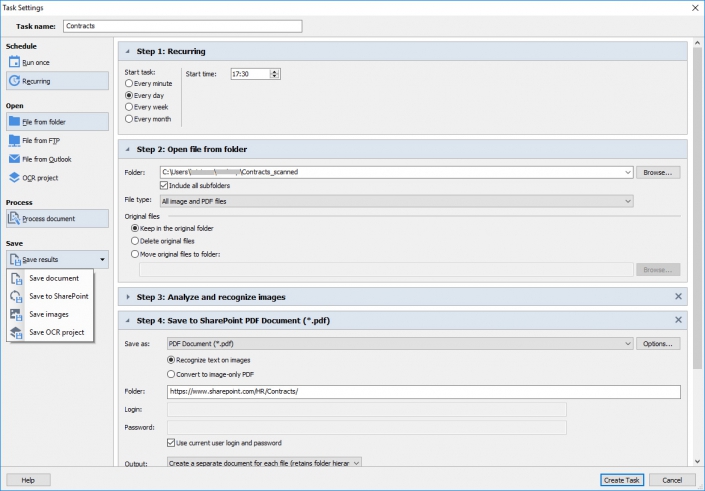The height and width of the screenshot is (491, 705).
Task: Click the Process document icon
Action: pos(14,219)
